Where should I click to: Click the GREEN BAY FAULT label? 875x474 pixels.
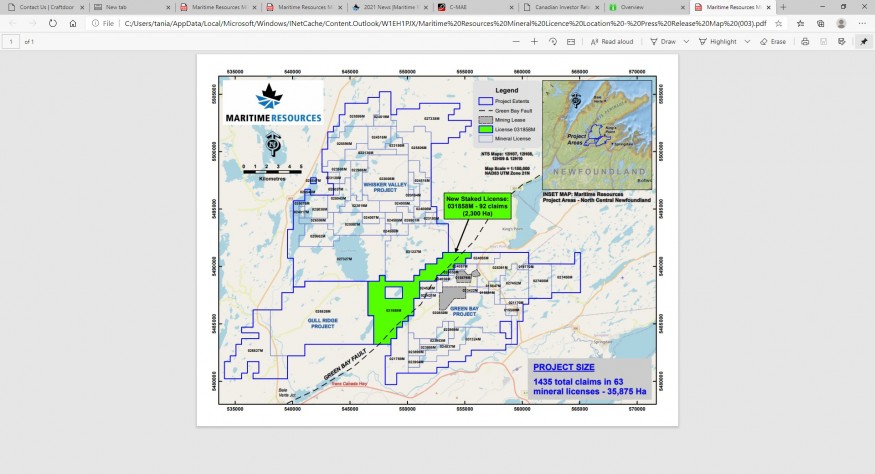[345, 365]
